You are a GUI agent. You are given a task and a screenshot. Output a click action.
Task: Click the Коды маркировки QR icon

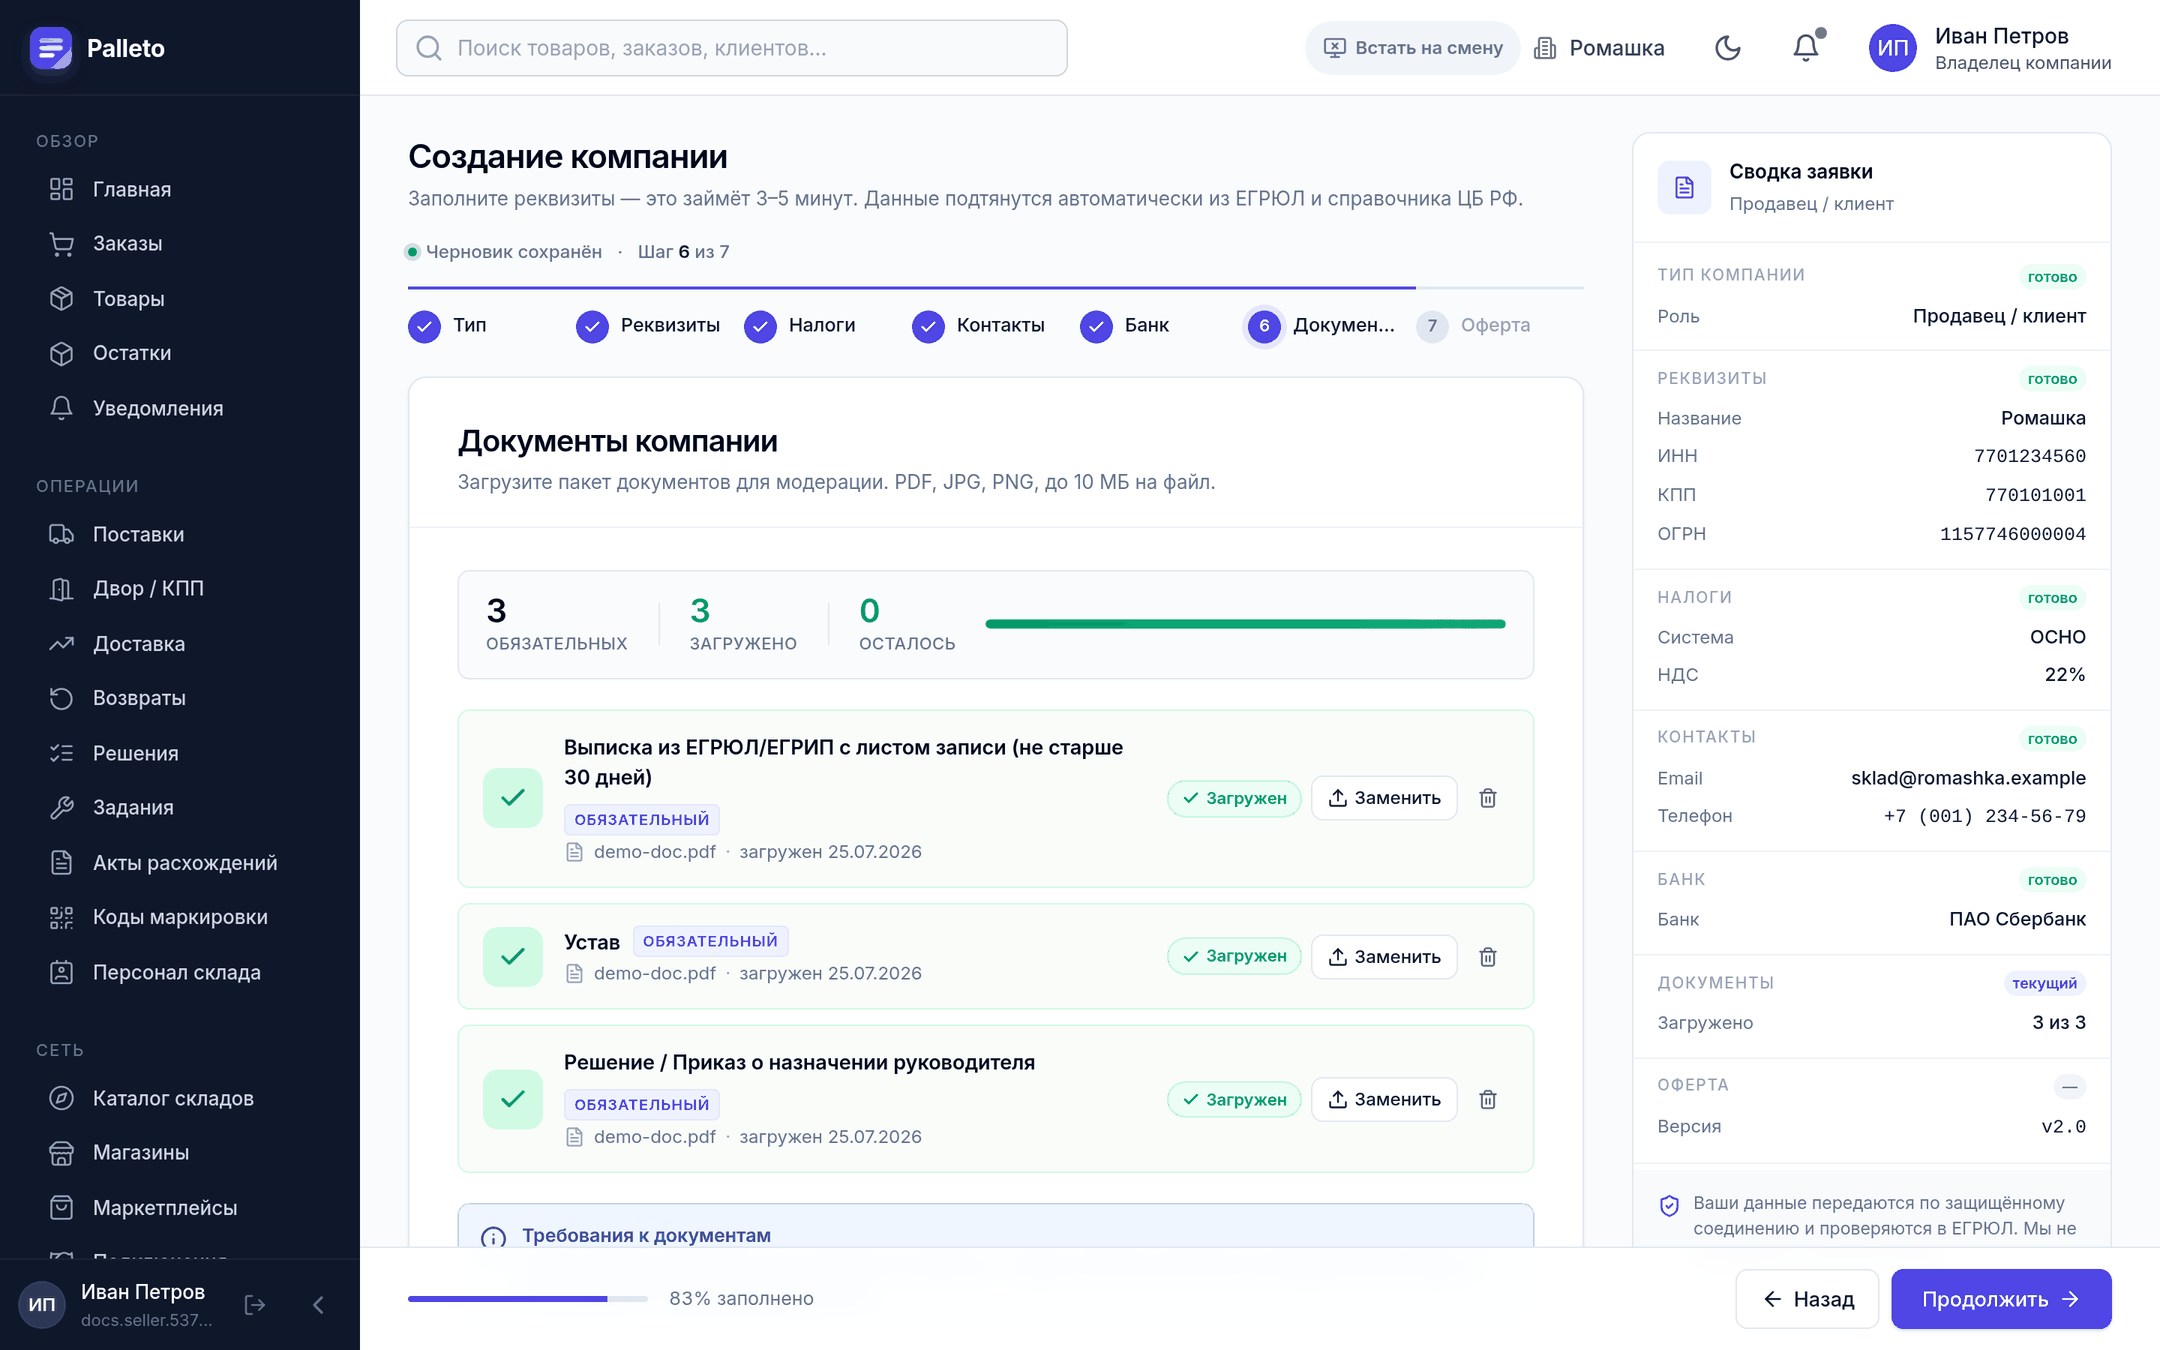(x=62, y=917)
